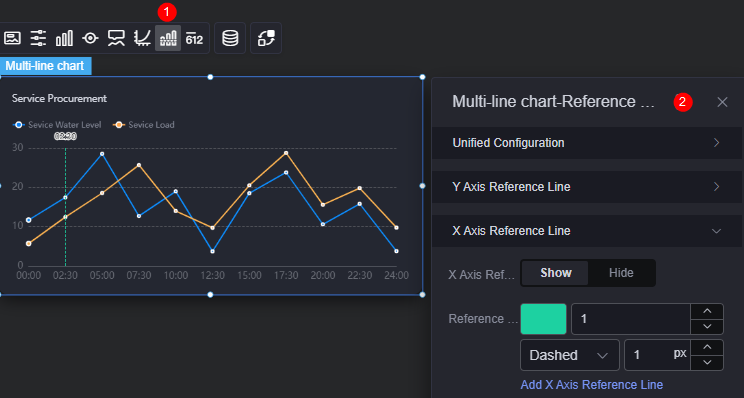Click the component swap interaction icon

(266, 38)
